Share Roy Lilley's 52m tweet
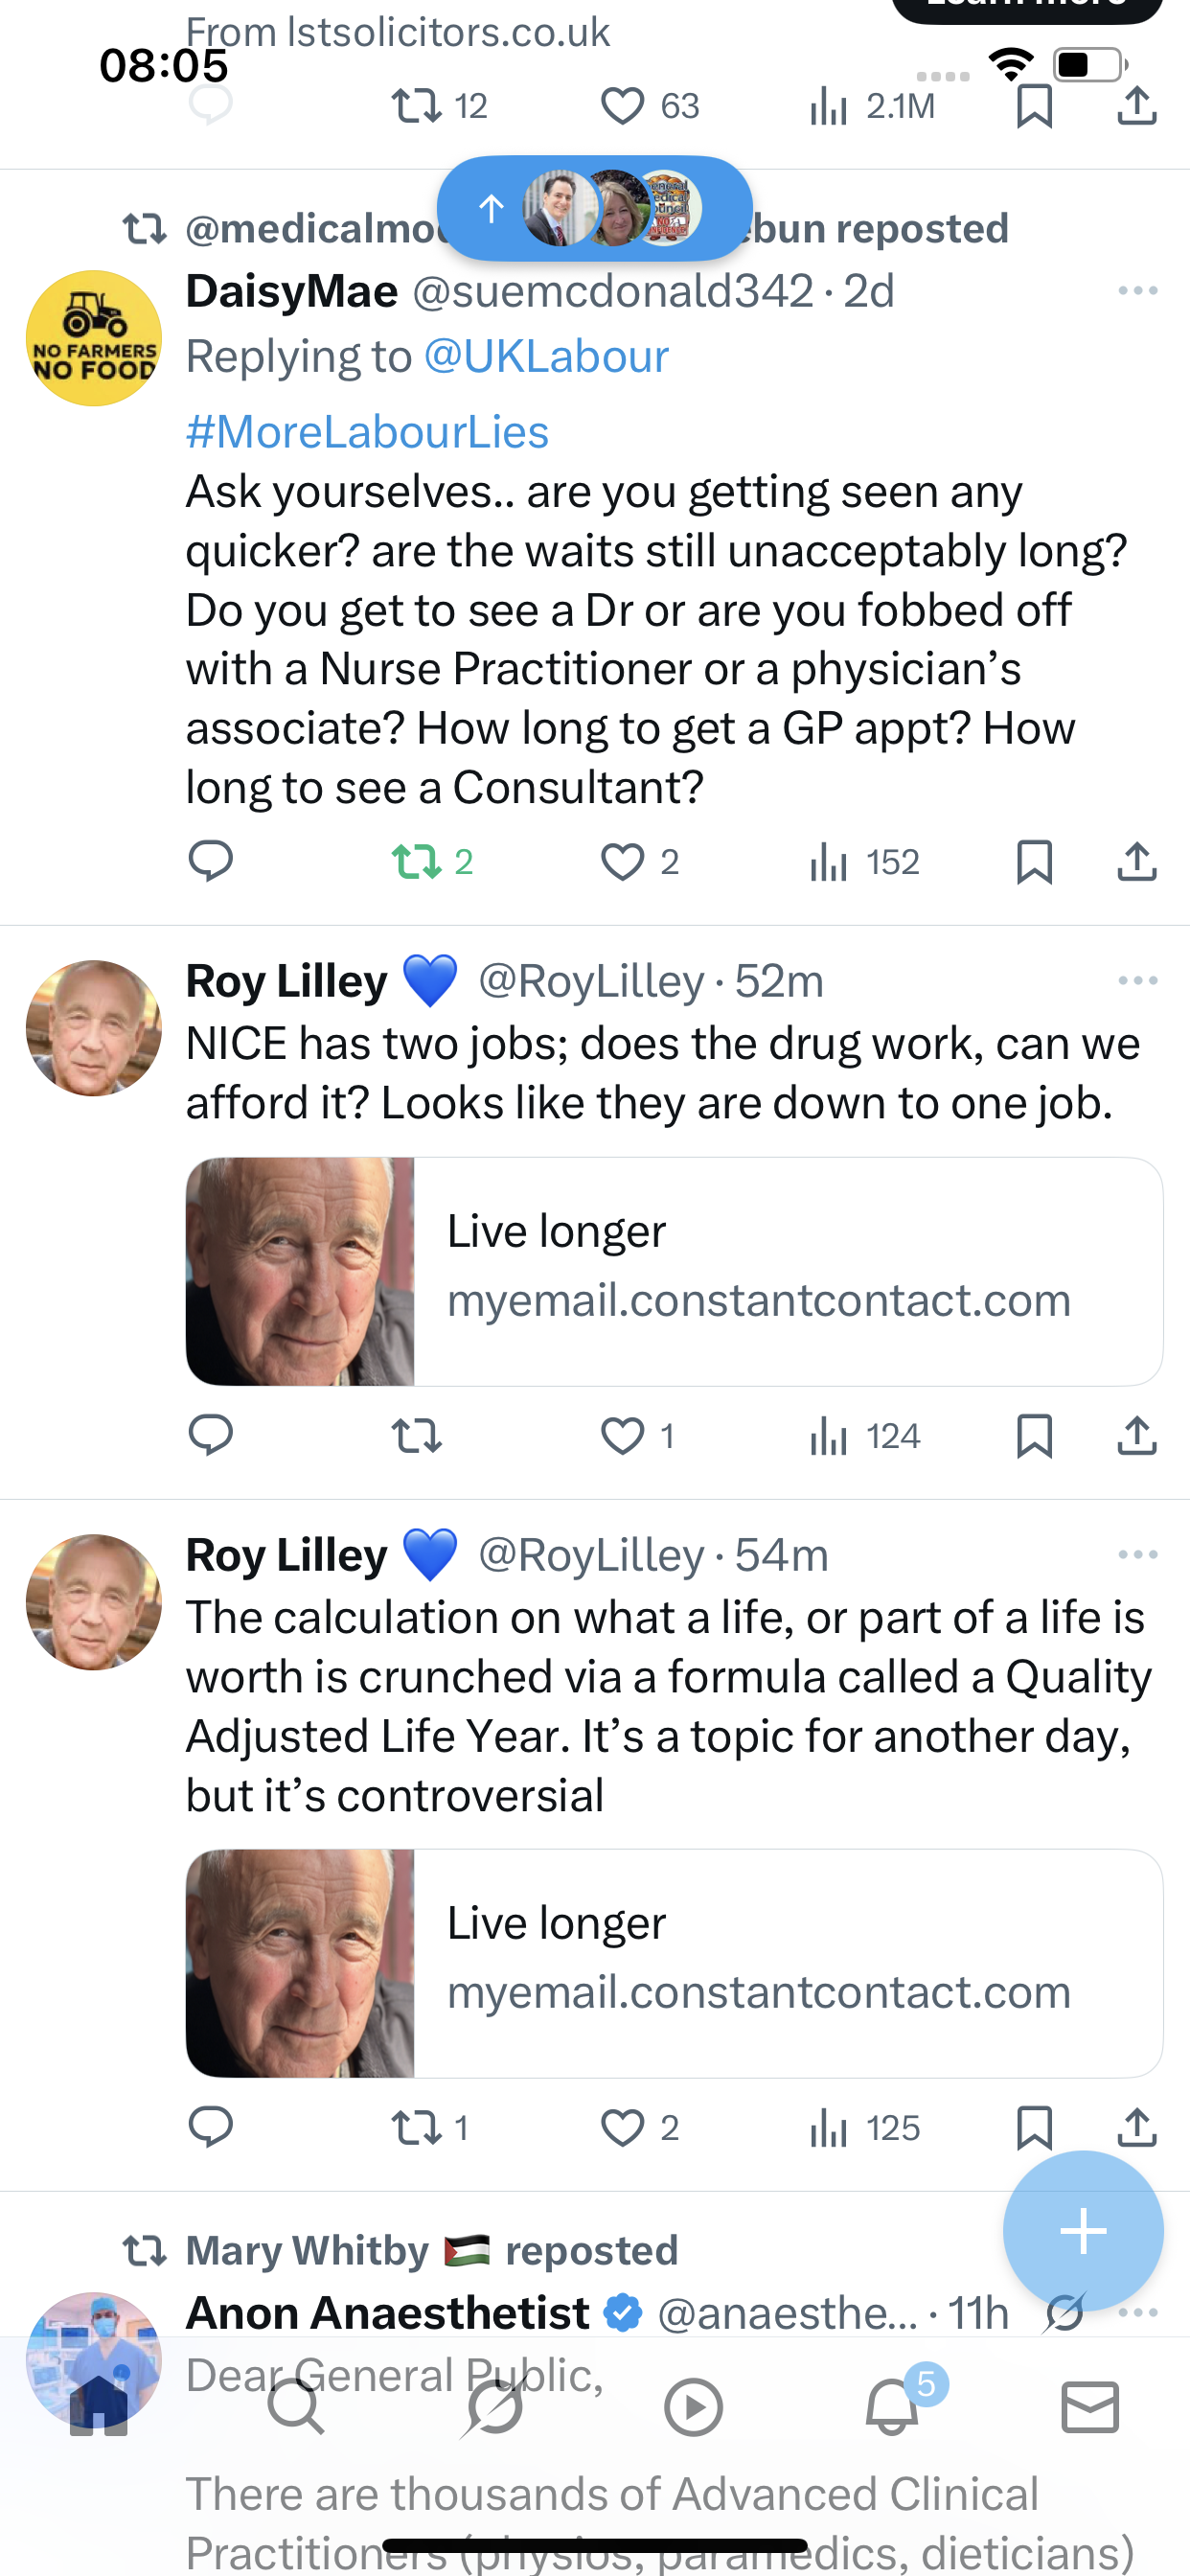 (x=1136, y=1436)
